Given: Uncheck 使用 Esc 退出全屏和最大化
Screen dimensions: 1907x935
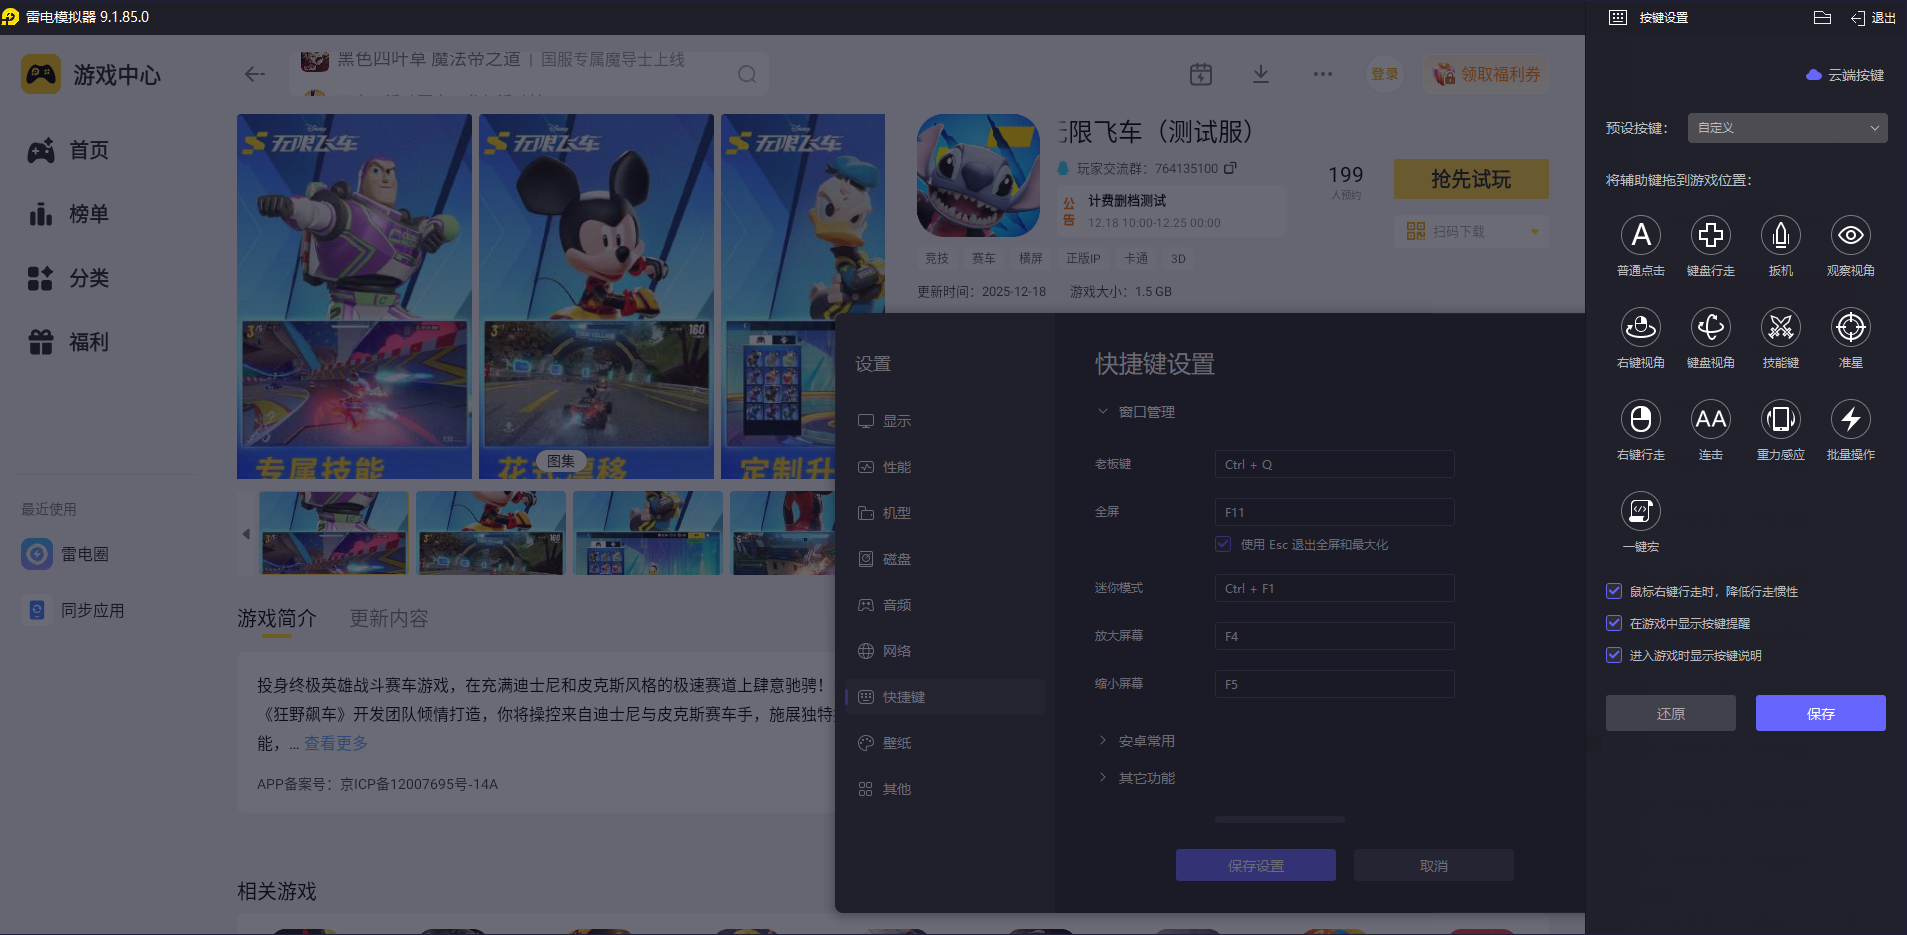Looking at the screenshot, I should click(x=1222, y=543).
